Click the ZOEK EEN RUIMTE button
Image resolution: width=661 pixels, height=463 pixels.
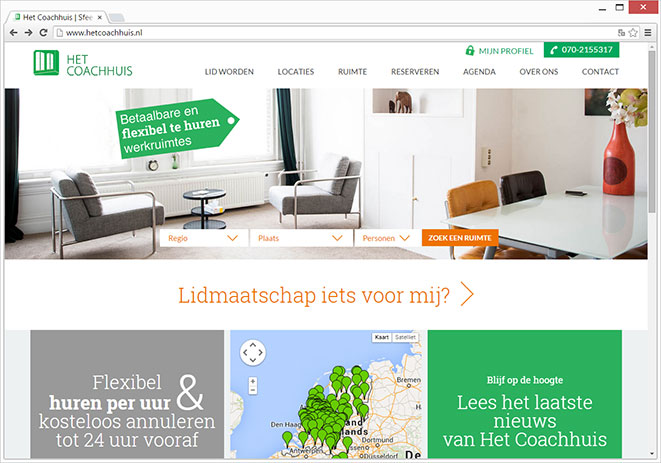[x=460, y=238]
